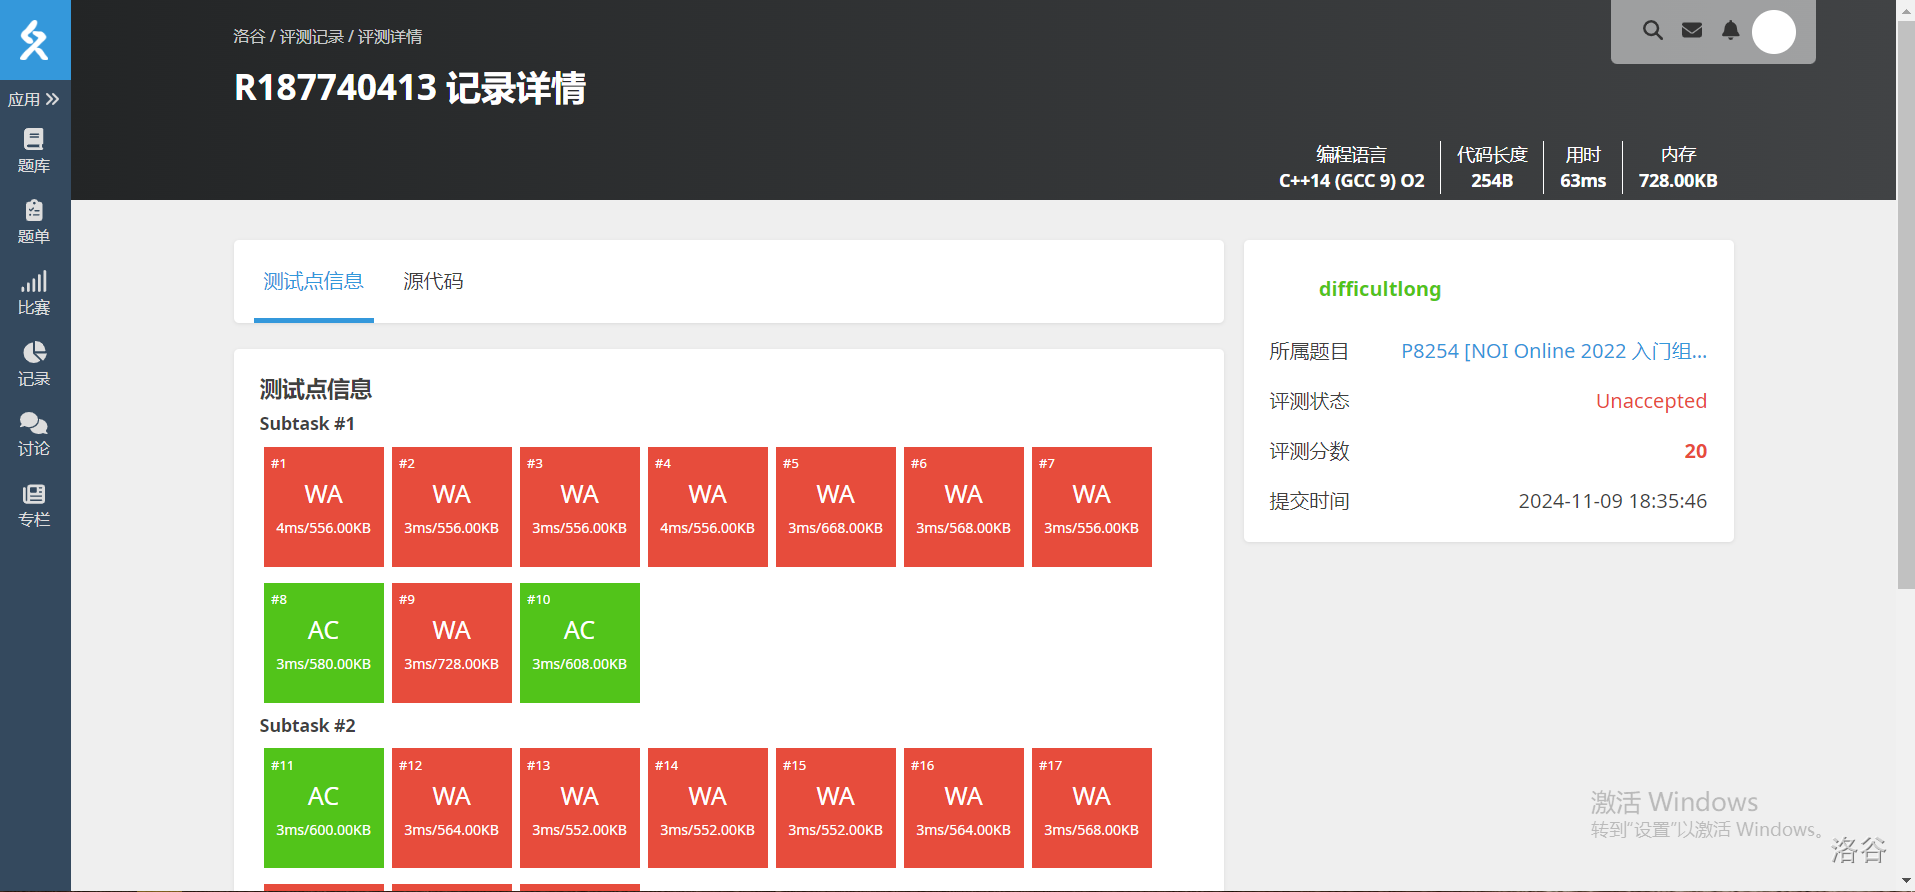
Task: Select test case #8 AC block
Action: (x=324, y=643)
